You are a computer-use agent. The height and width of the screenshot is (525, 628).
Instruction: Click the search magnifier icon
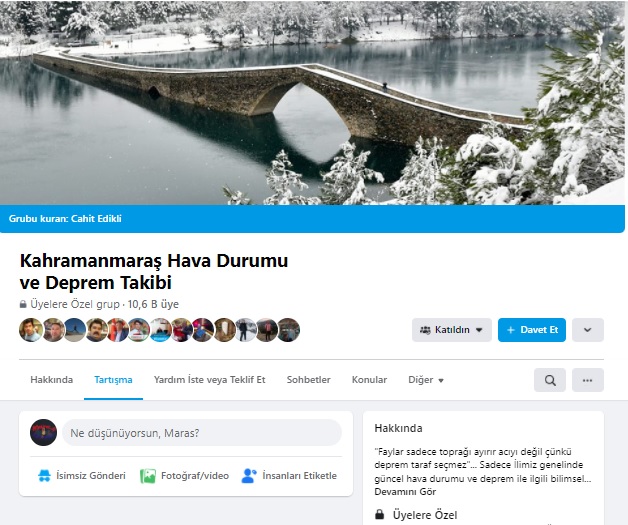[x=550, y=380]
